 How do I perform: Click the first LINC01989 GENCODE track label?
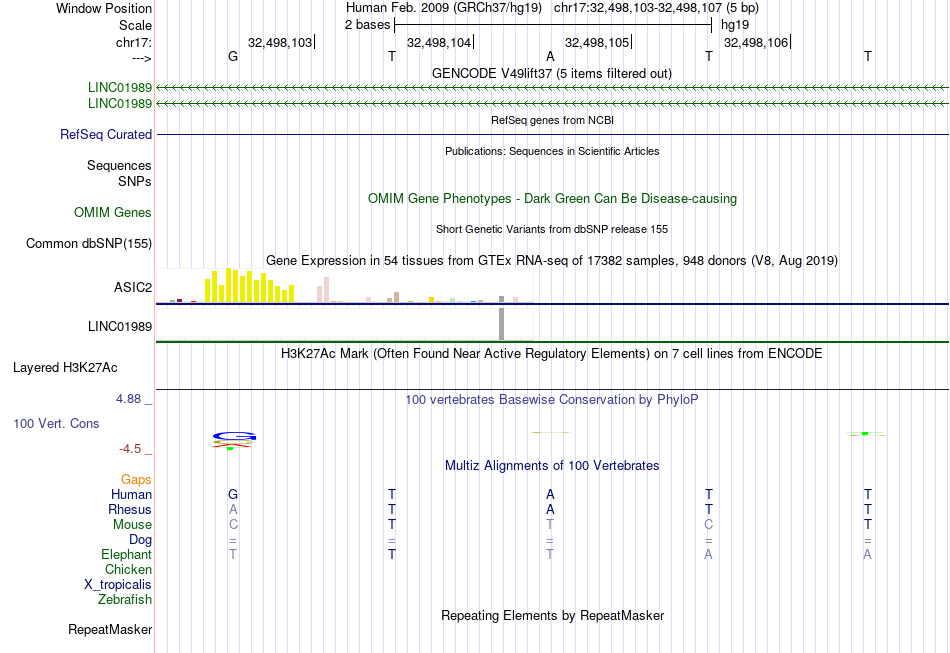pyautogui.click(x=120, y=87)
